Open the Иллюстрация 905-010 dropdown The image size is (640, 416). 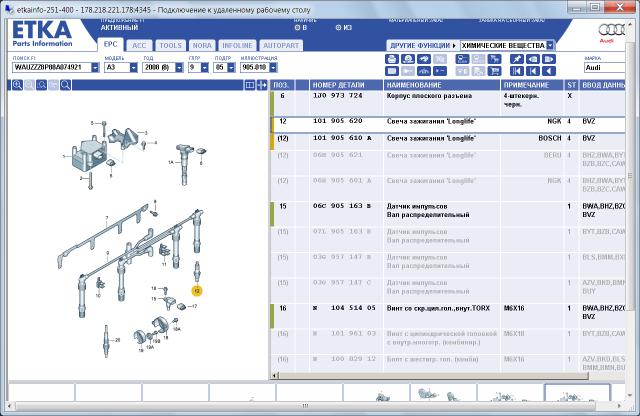point(273,68)
